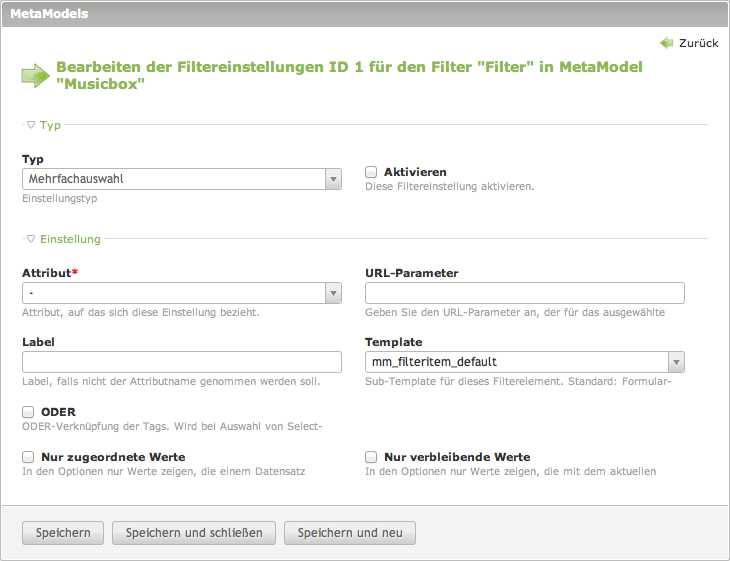Screen dimensions: 730x561
Task: Follow the Zurück link
Action: tap(698, 43)
